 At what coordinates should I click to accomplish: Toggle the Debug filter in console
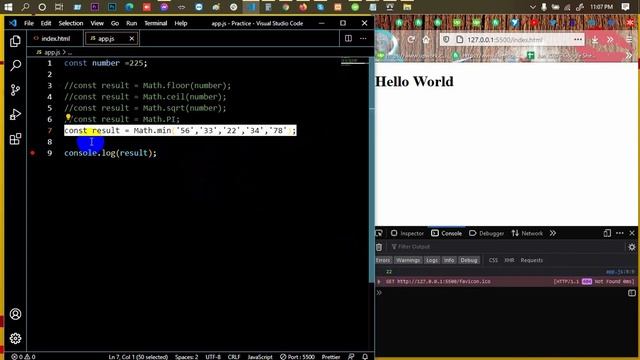(x=469, y=260)
